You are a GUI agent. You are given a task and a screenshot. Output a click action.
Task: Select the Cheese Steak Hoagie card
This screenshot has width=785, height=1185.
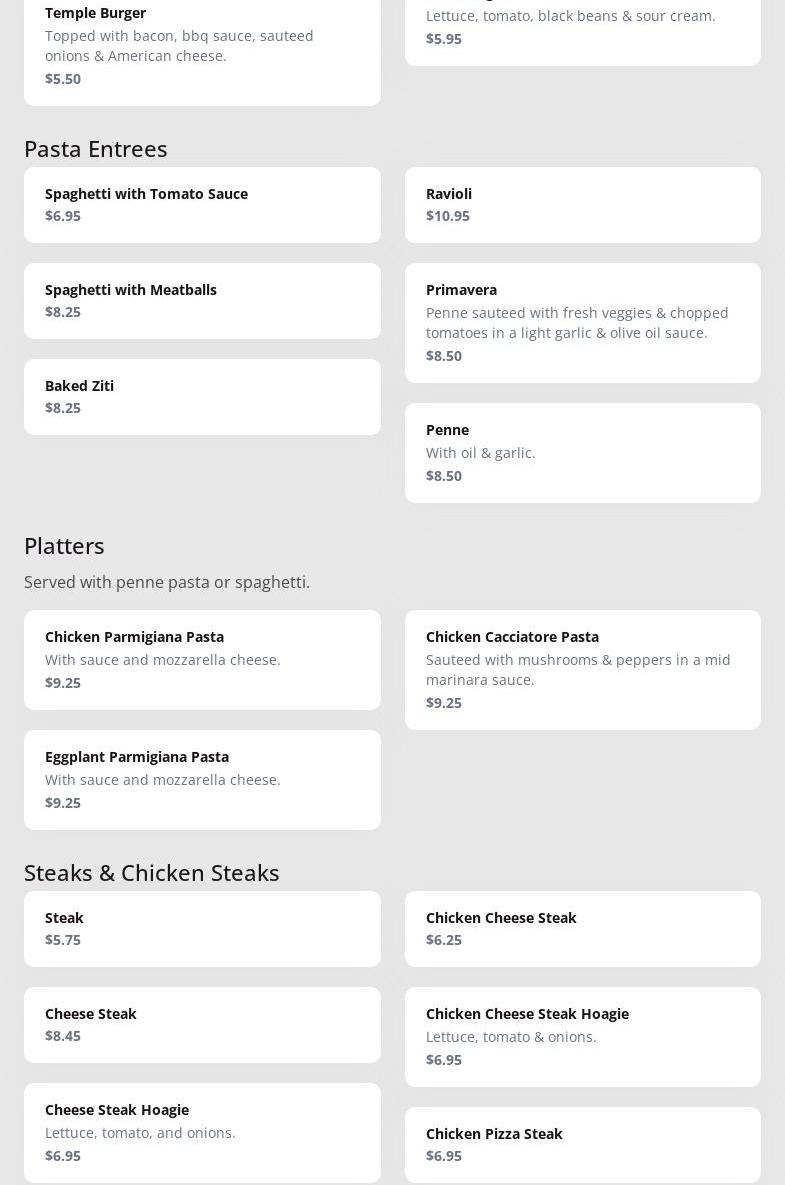pos(202,1132)
